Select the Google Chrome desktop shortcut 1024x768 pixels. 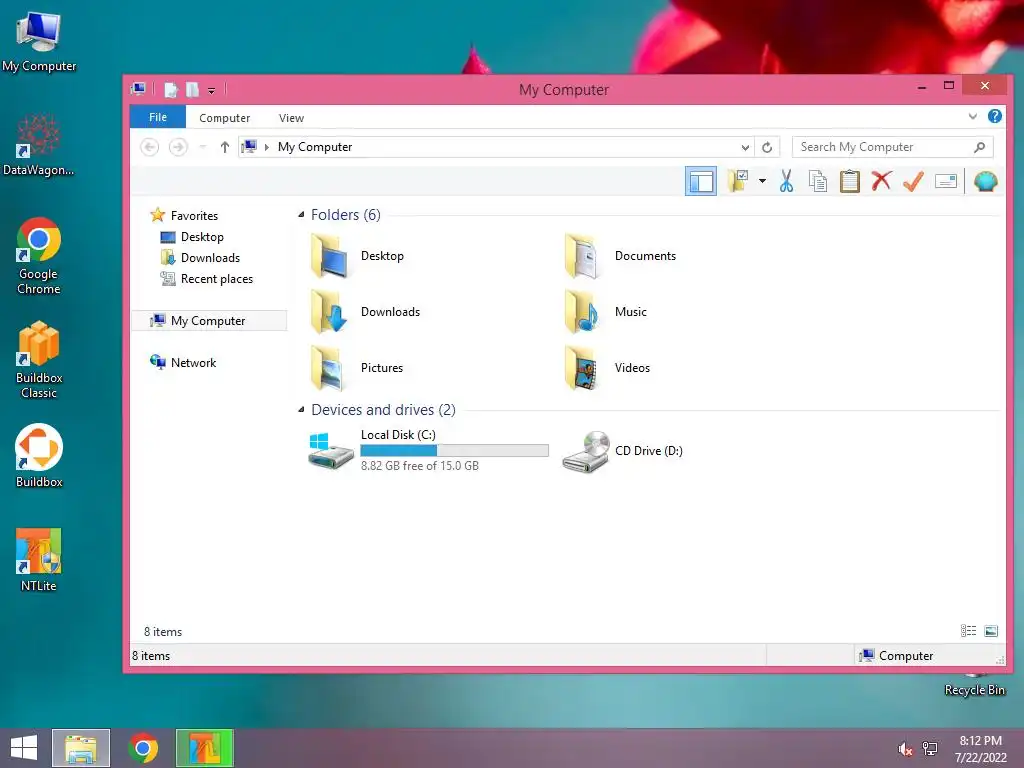(x=39, y=256)
